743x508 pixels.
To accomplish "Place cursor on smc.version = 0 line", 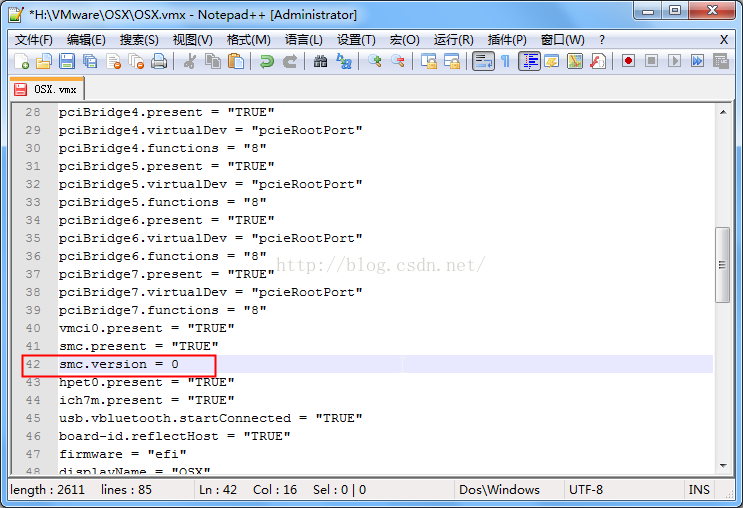I will click(x=119, y=365).
